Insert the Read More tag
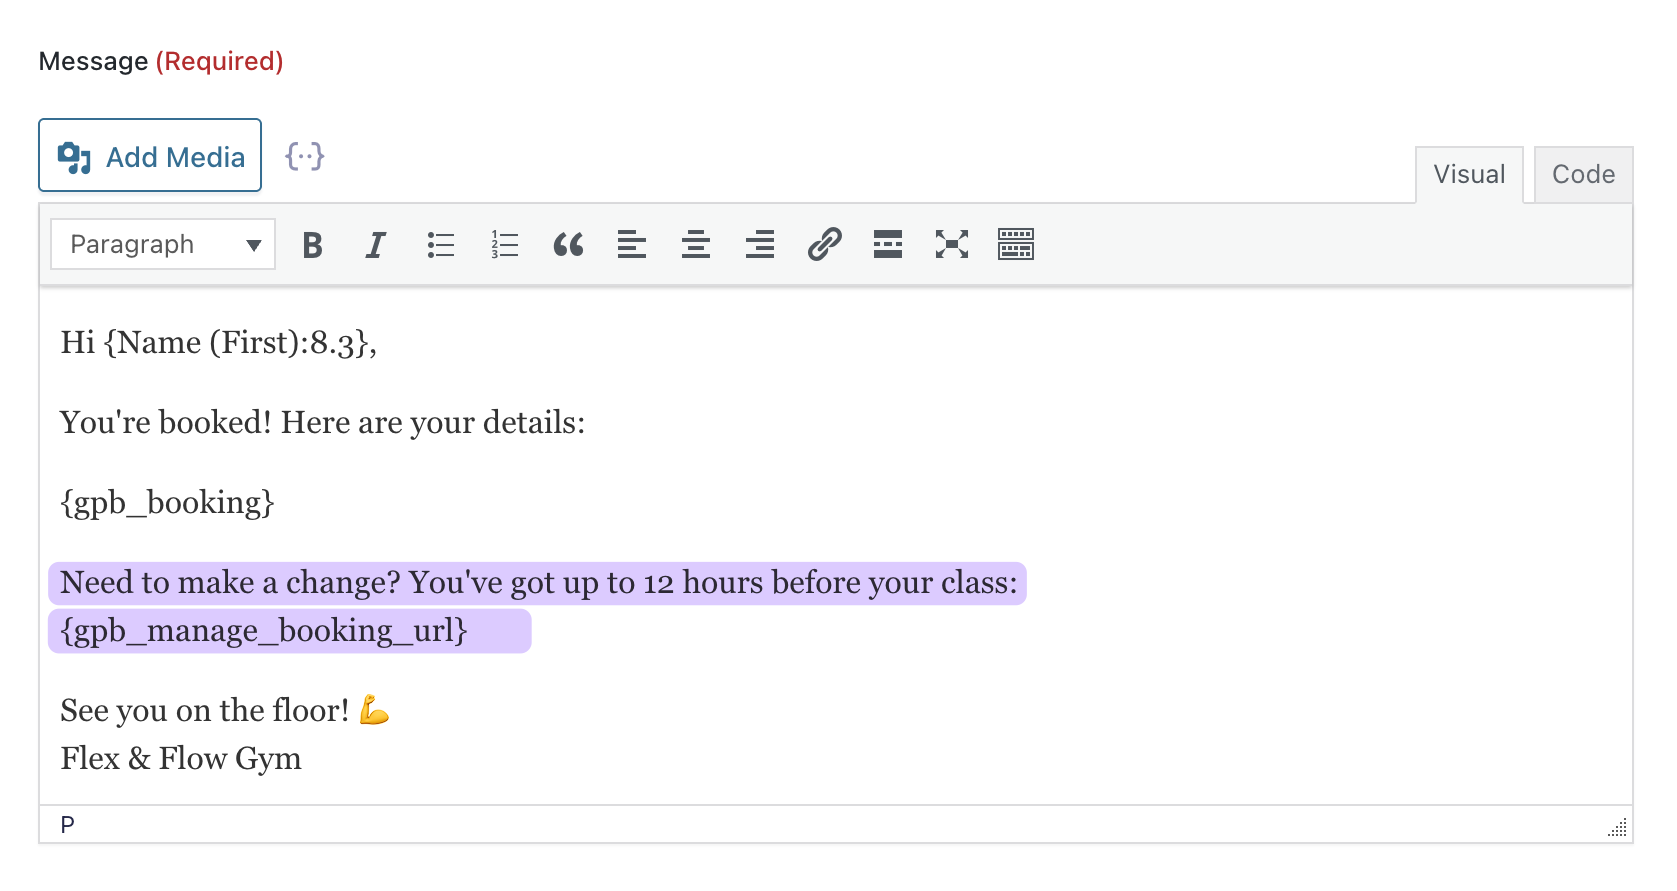Viewport: 1677px width, 891px height. [x=888, y=245]
